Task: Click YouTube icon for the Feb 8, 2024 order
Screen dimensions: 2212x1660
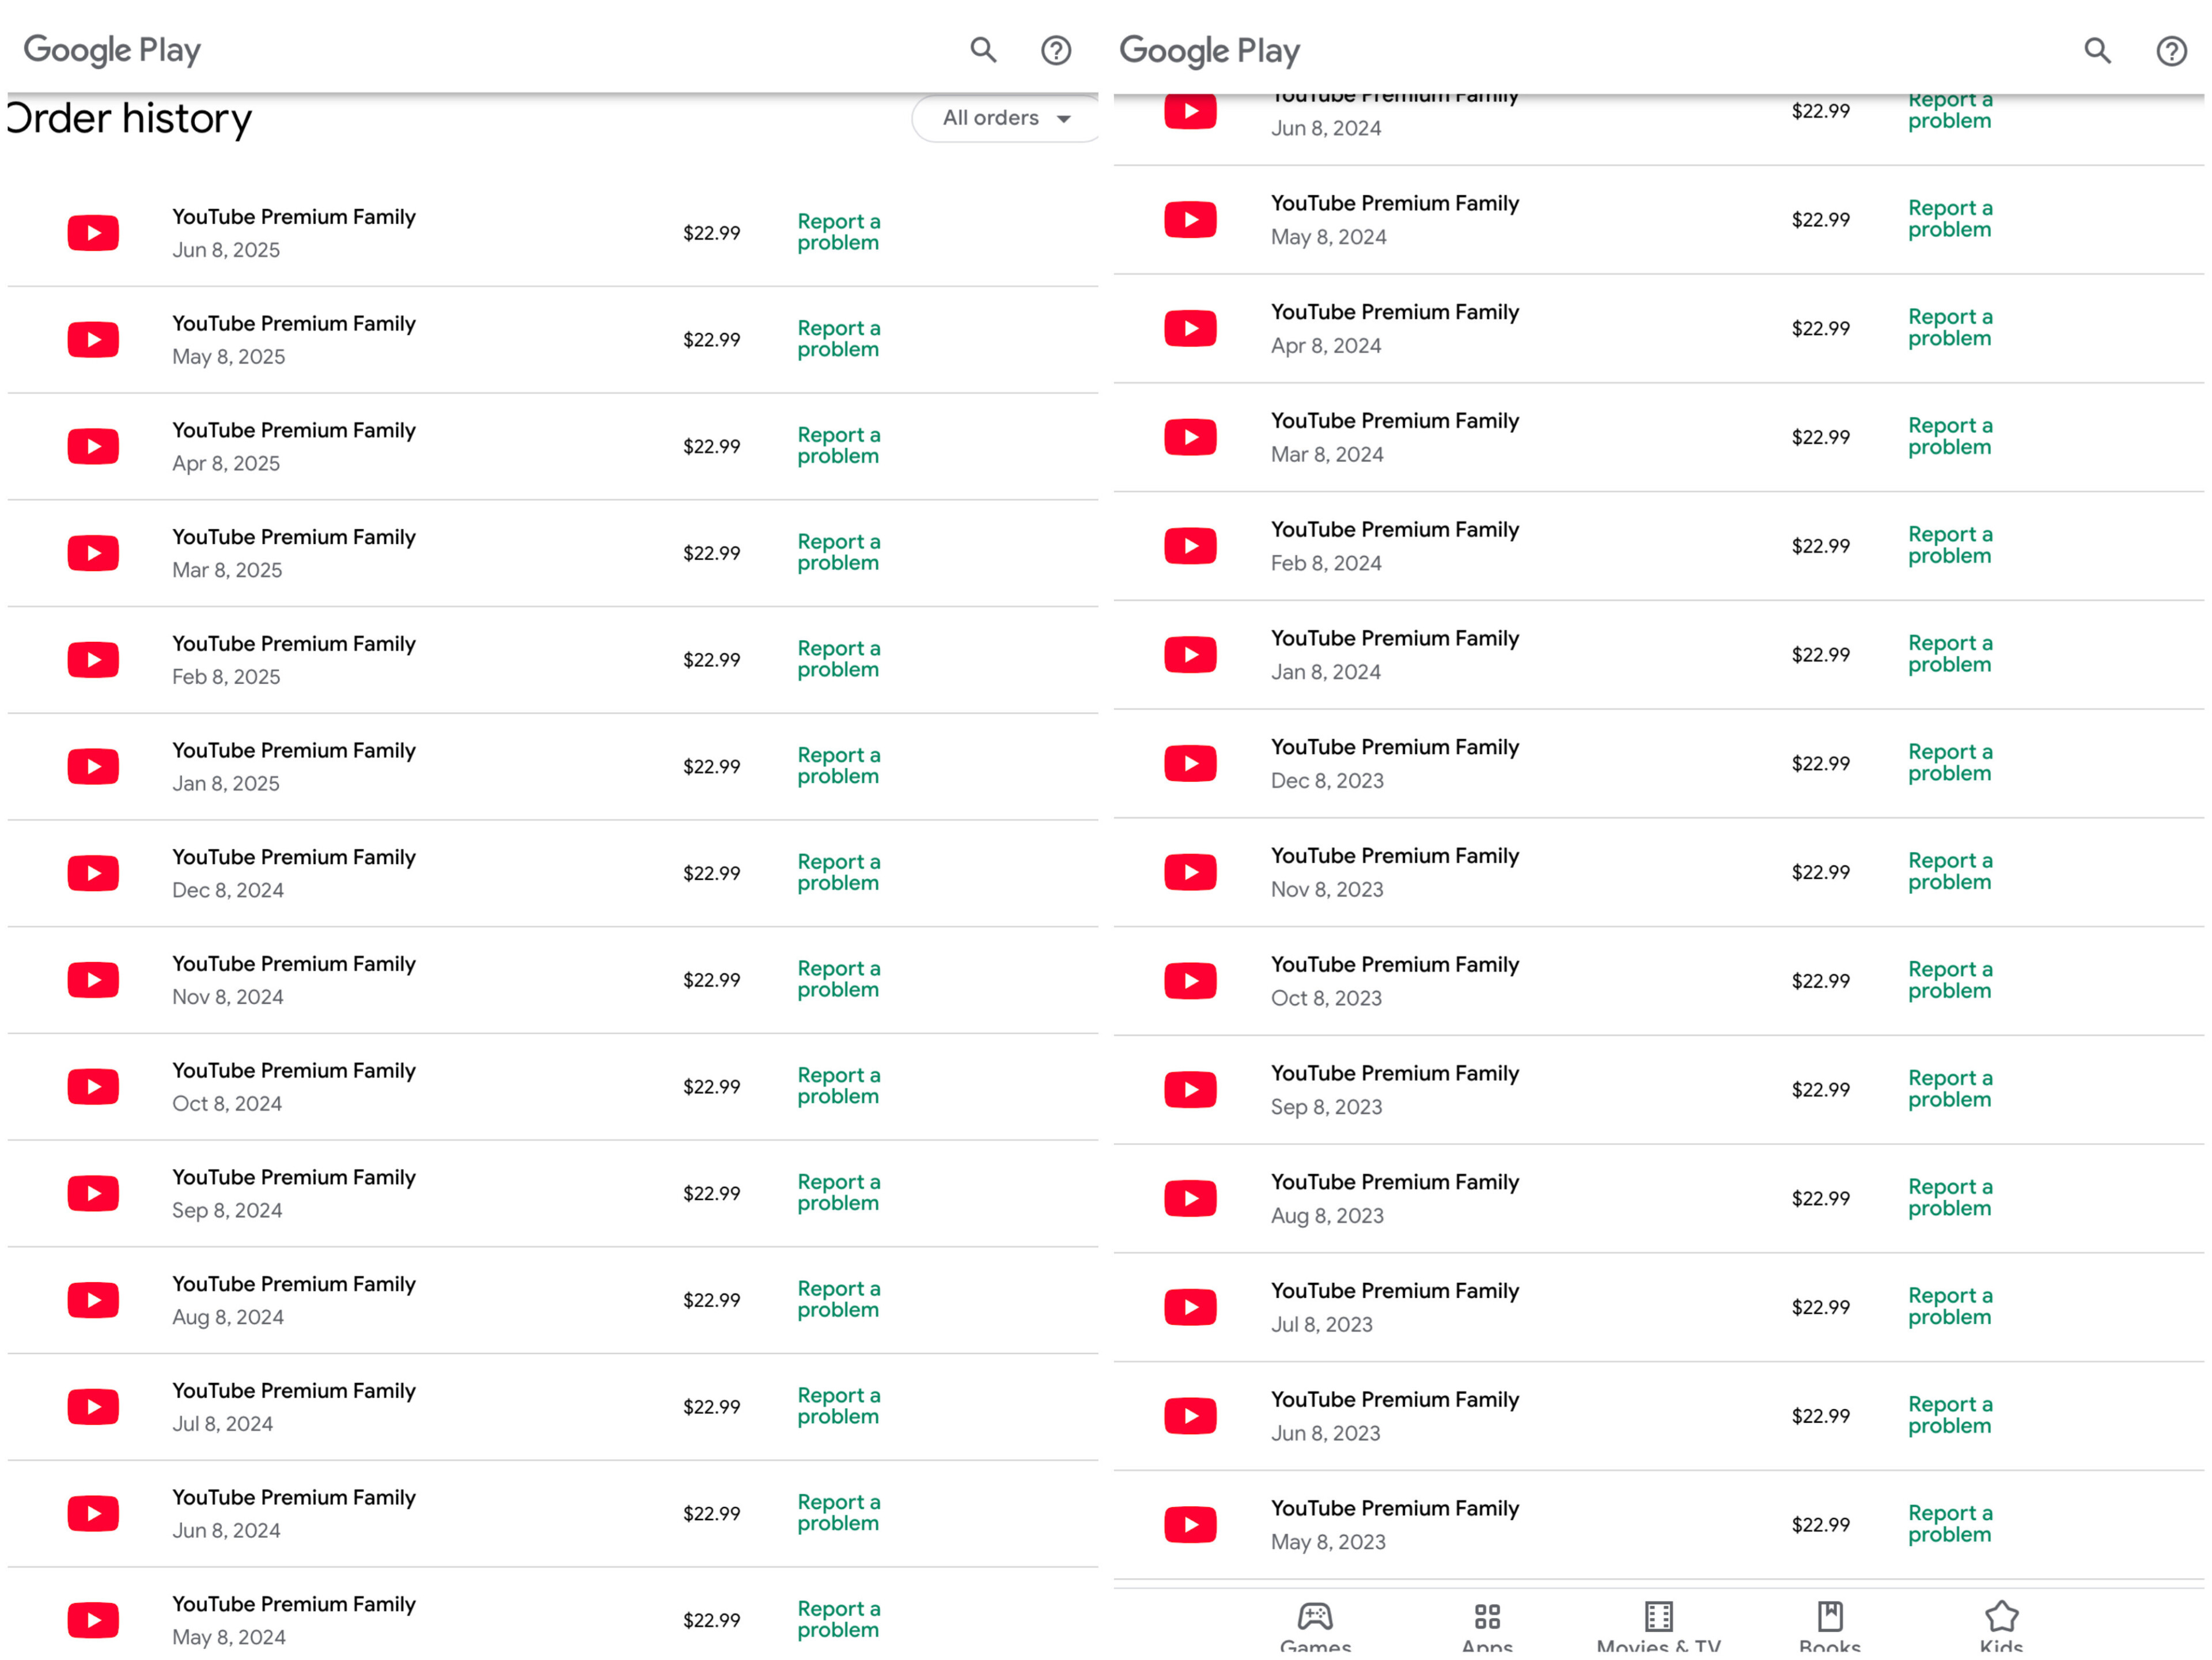Action: click(1190, 546)
